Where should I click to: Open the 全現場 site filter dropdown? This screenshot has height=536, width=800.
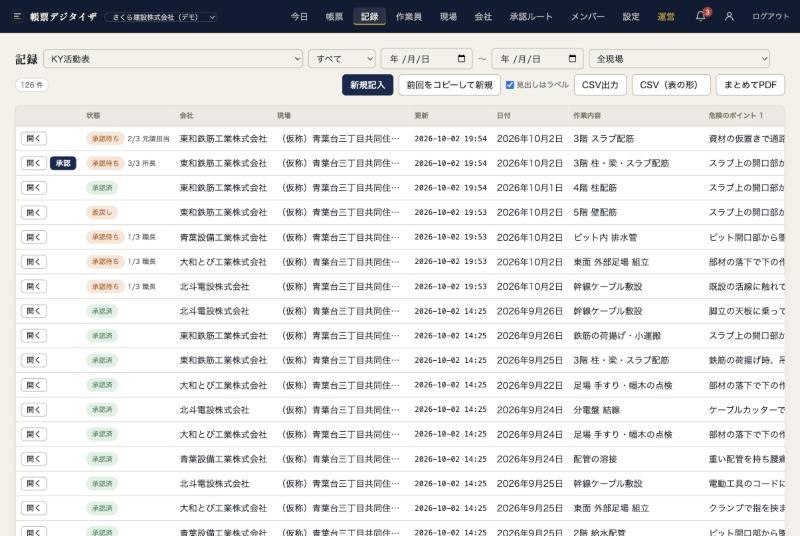[x=679, y=59]
